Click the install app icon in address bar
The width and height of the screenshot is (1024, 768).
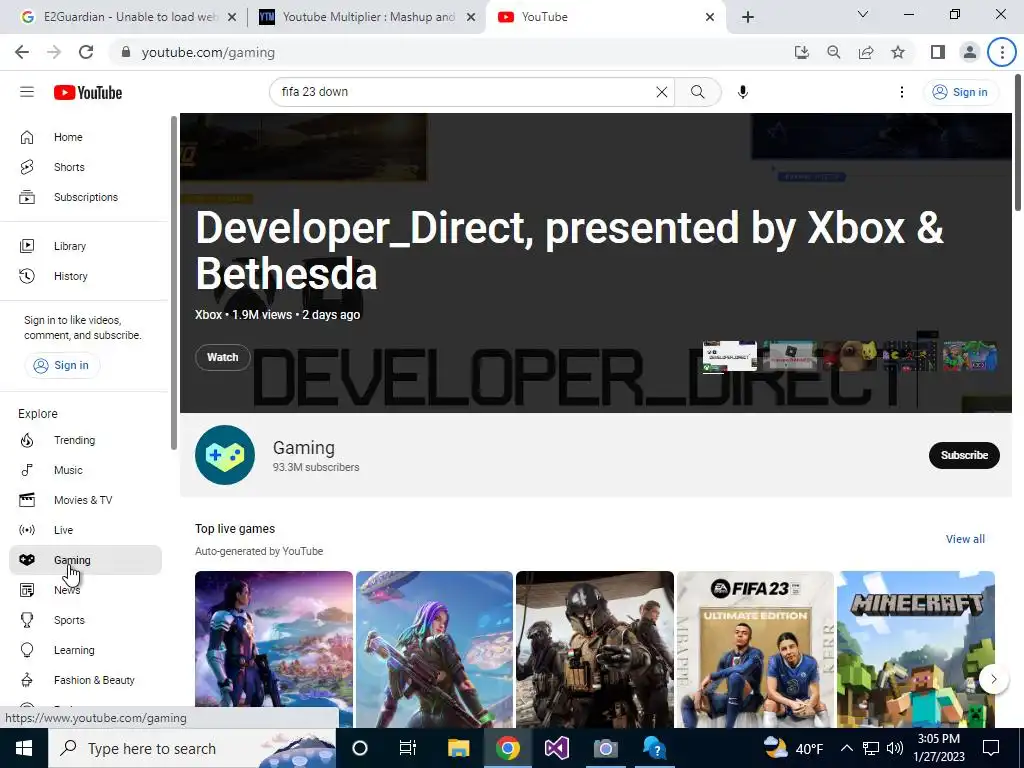tap(802, 52)
